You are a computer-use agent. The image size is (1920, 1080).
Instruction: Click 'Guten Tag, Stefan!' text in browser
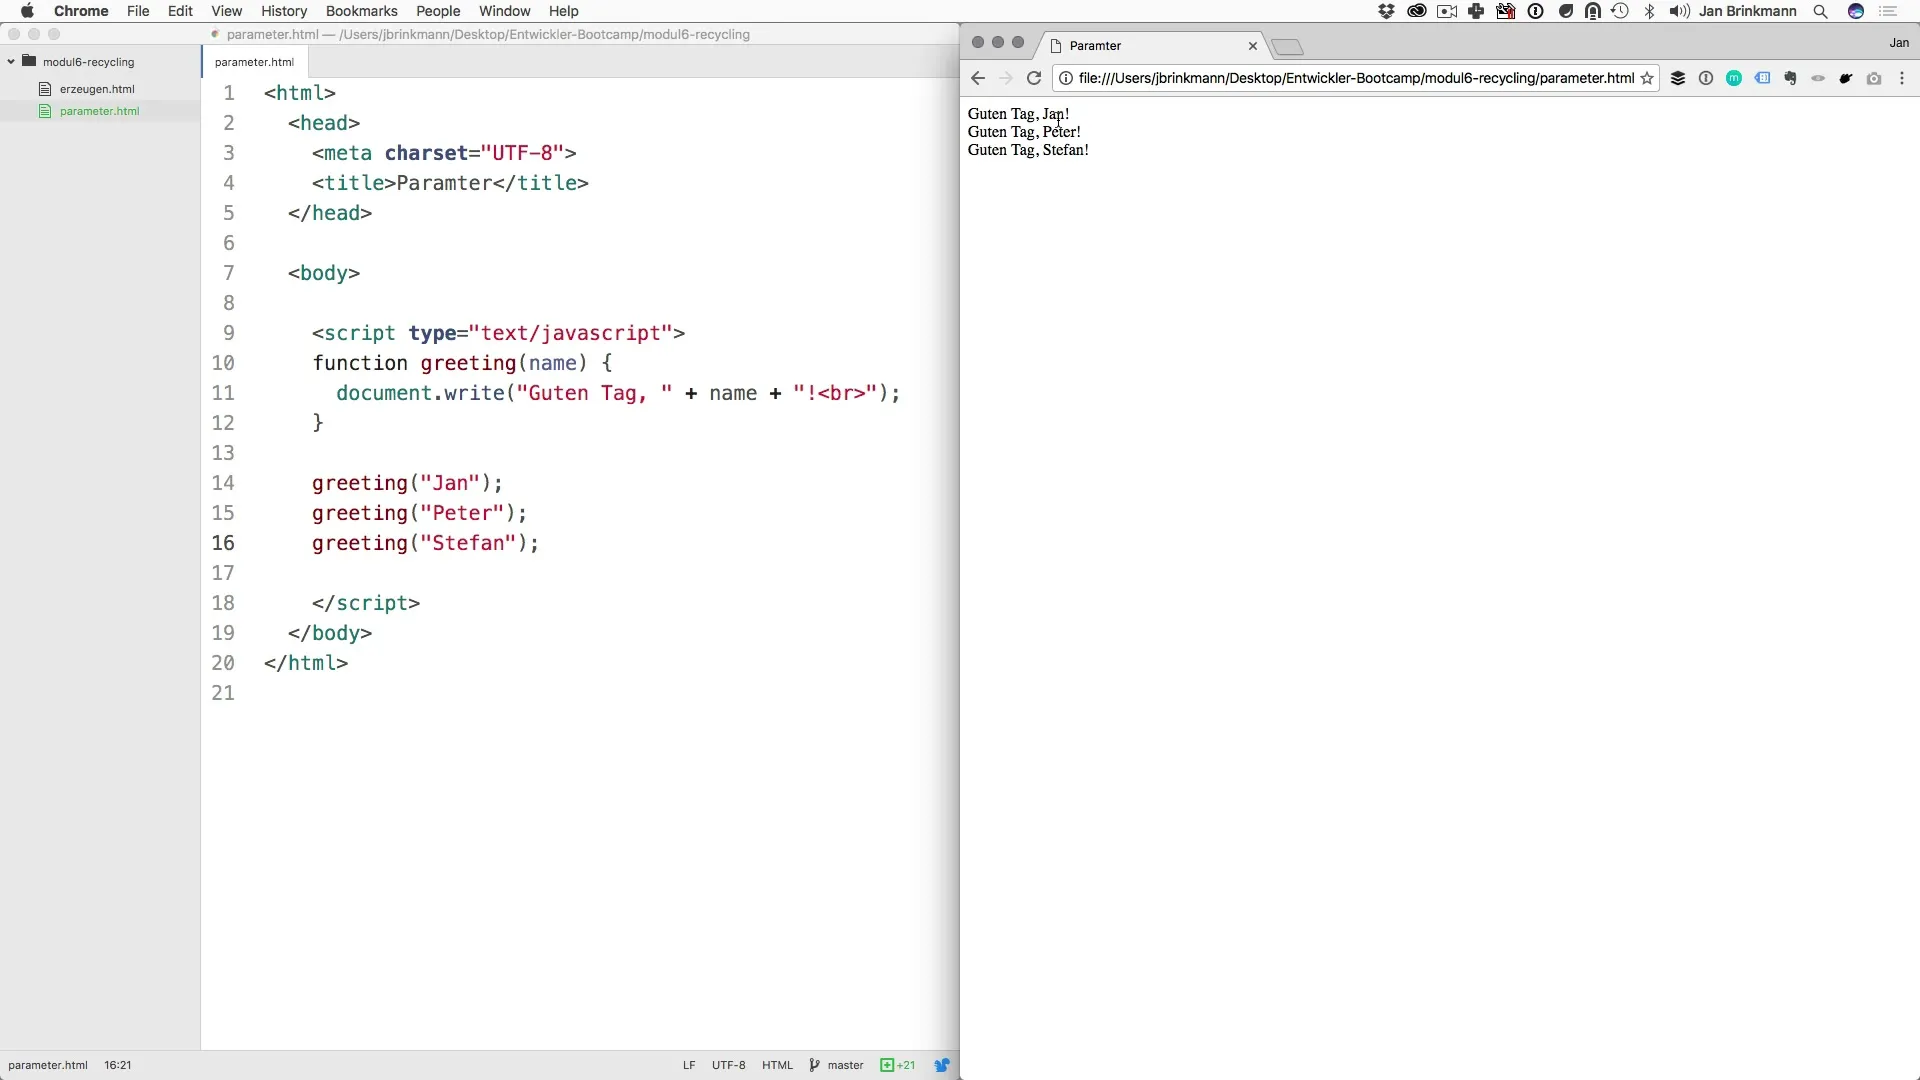[x=1028, y=150]
